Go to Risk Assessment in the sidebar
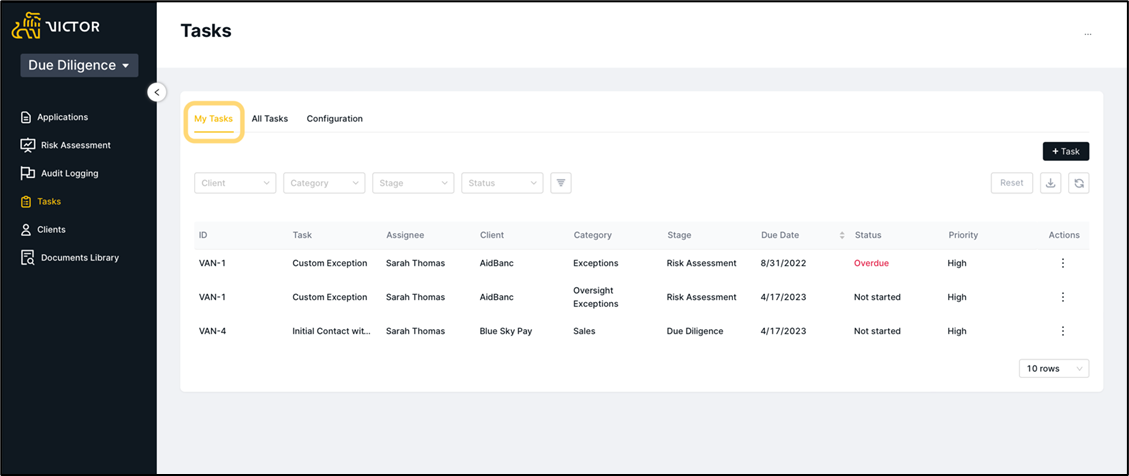This screenshot has height=476, width=1129. (76, 145)
